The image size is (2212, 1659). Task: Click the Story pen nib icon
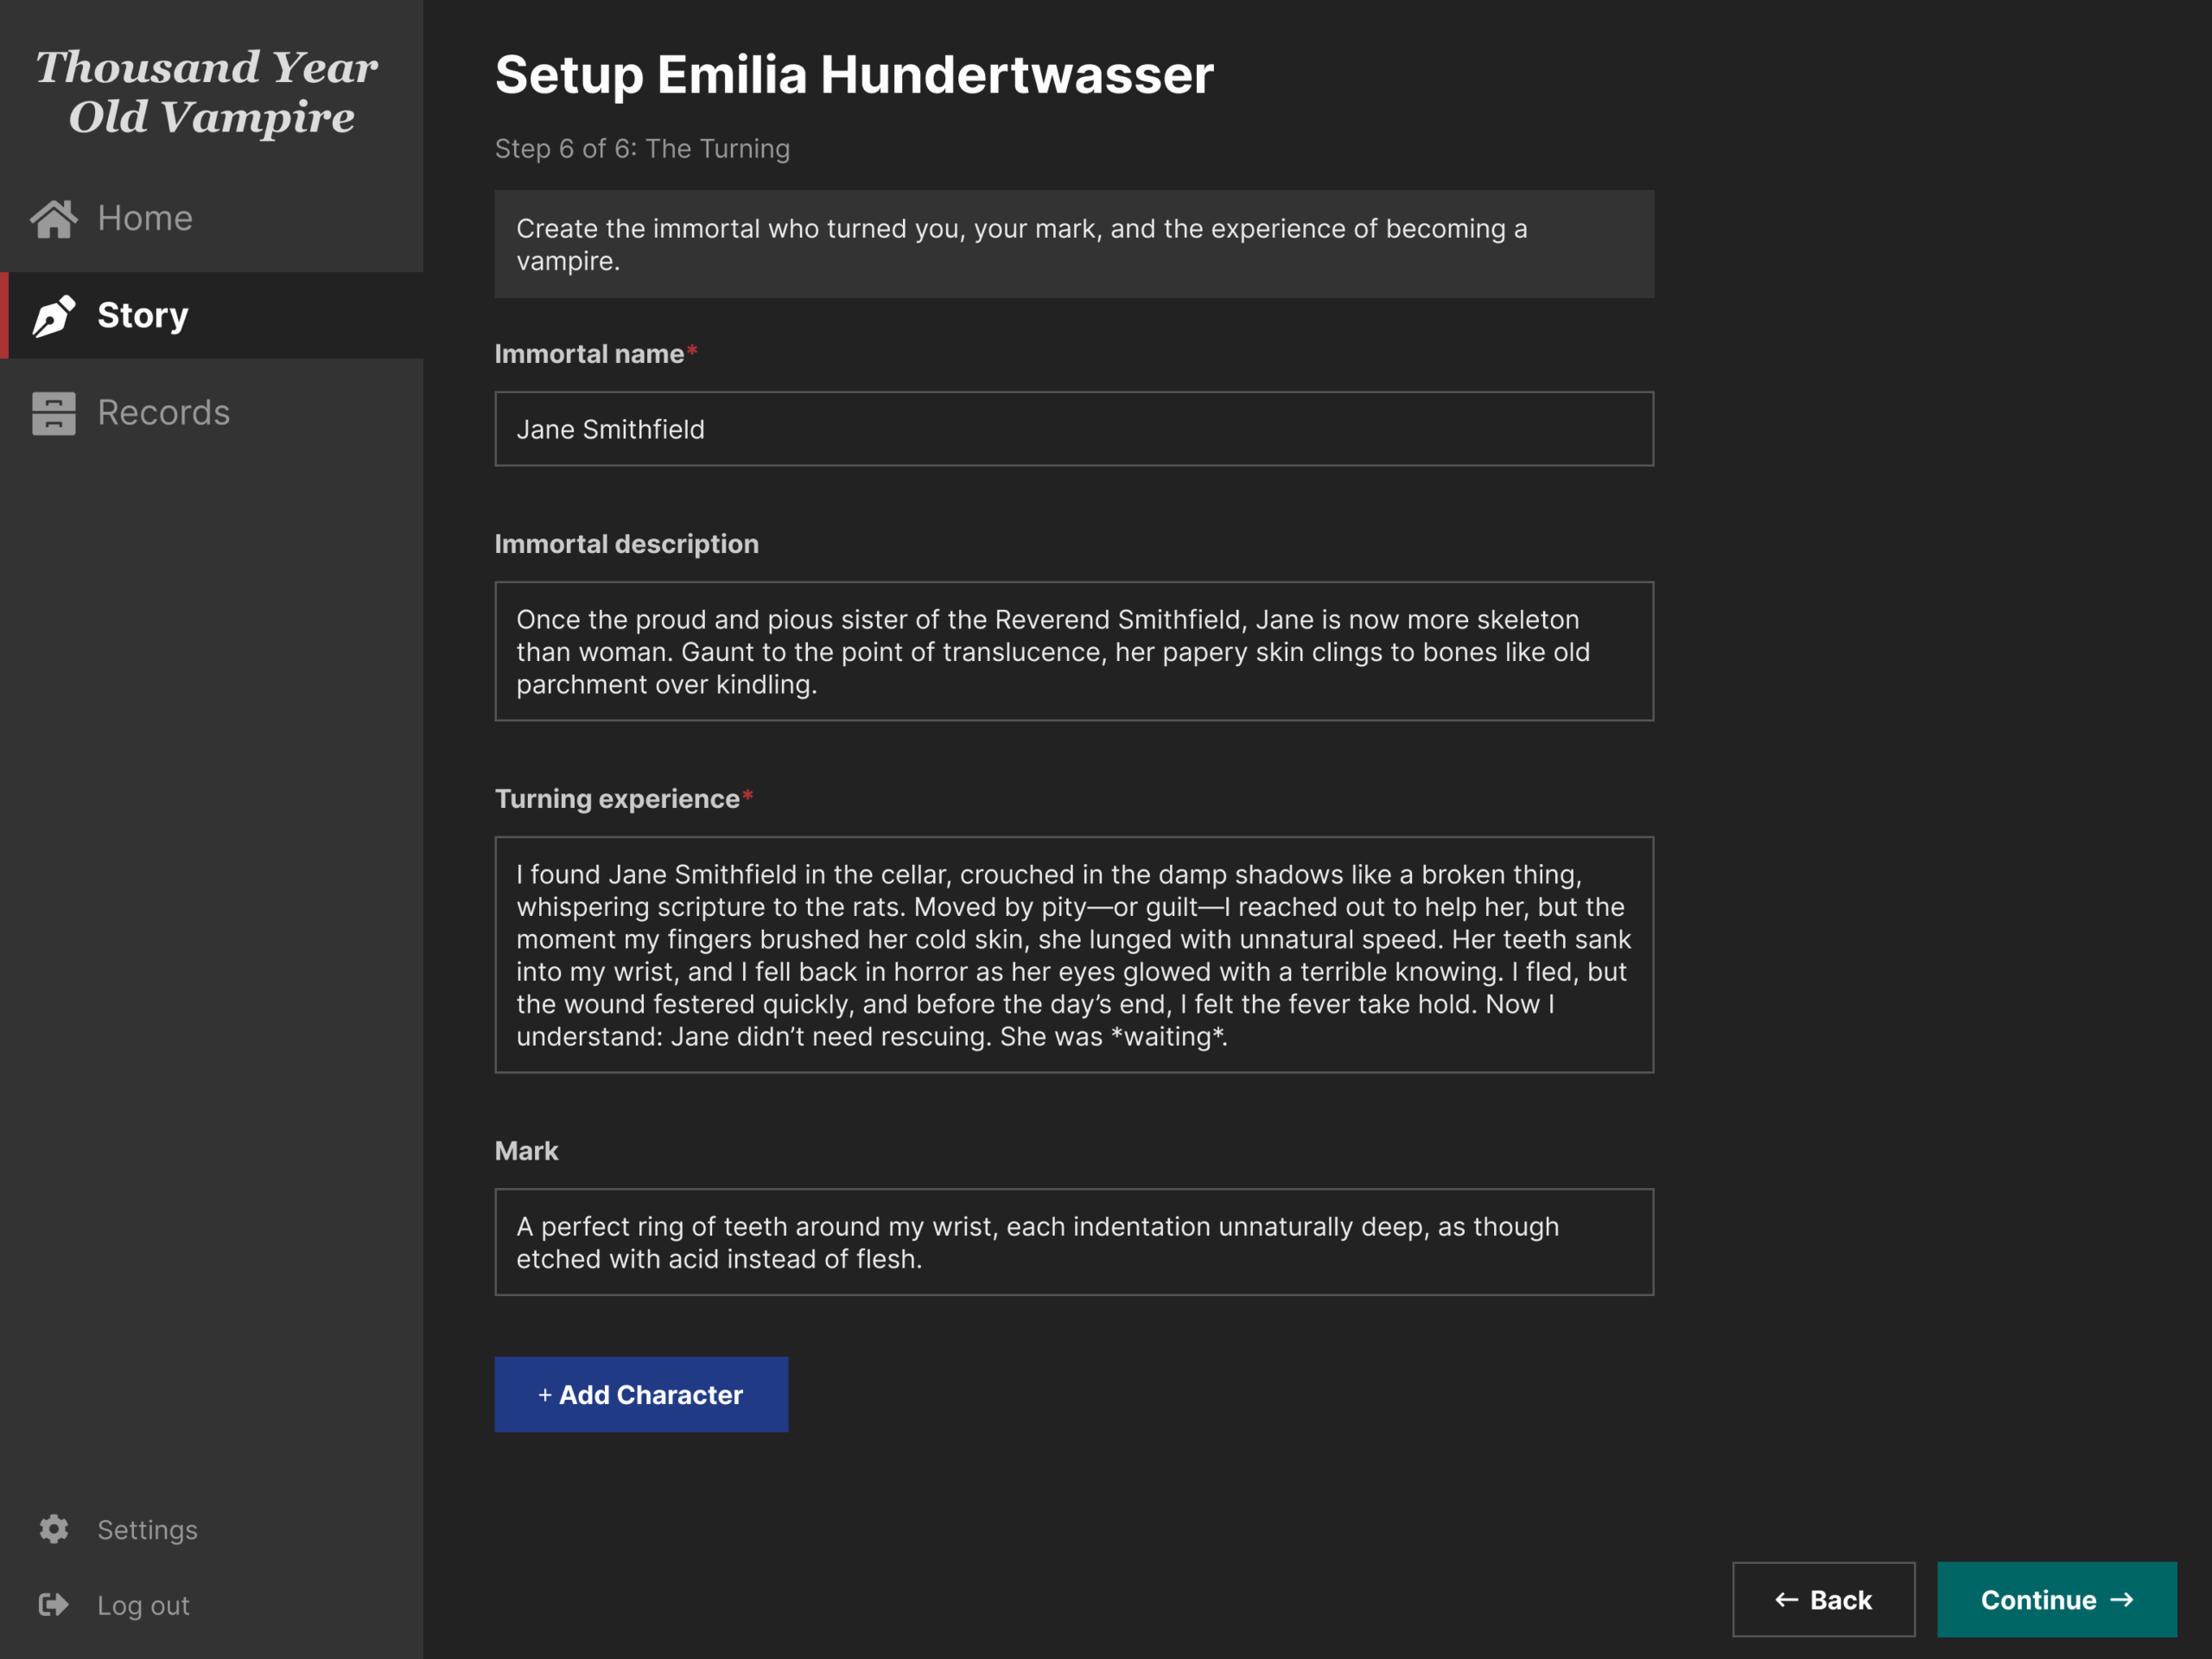click(54, 315)
